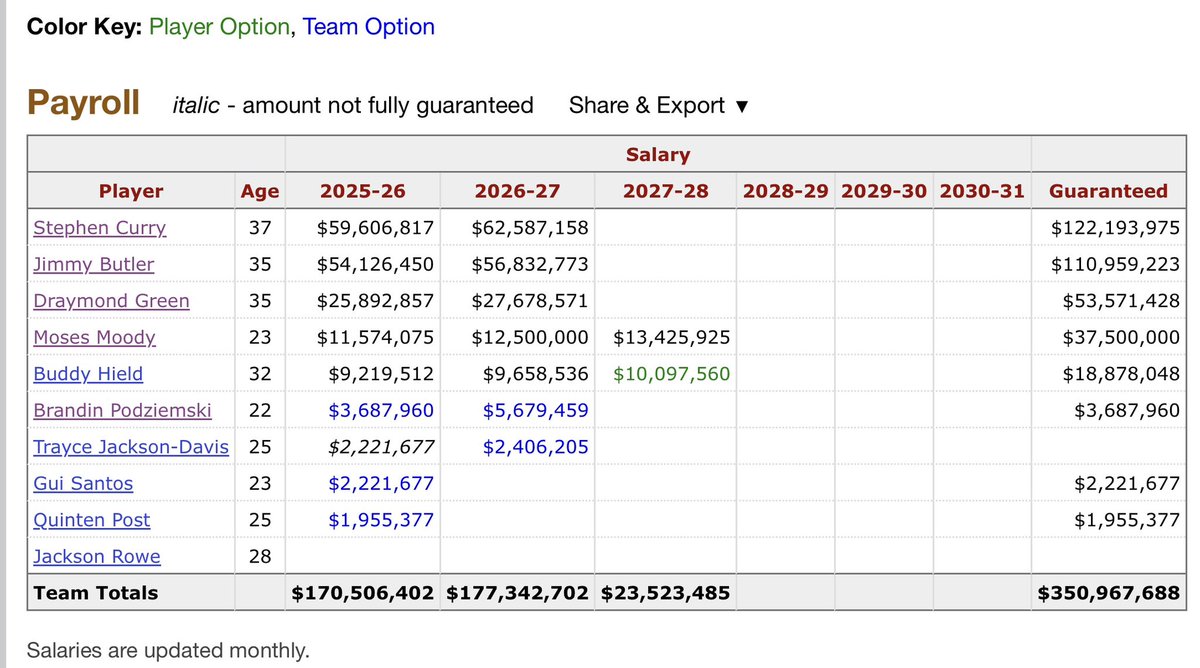Sort by the Age column header
This screenshot has width=1200, height=668.
pyautogui.click(x=260, y=191)
